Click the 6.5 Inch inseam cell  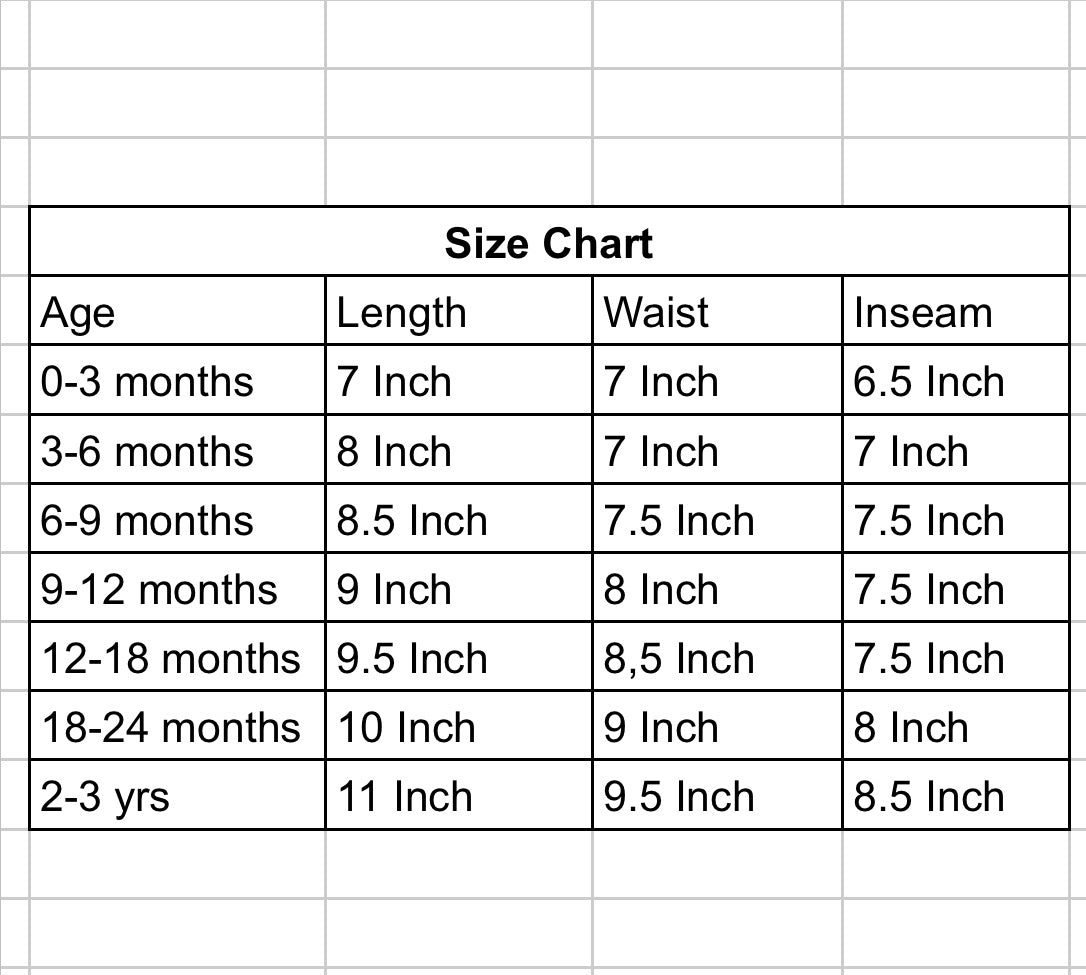[x=956, y=379]
